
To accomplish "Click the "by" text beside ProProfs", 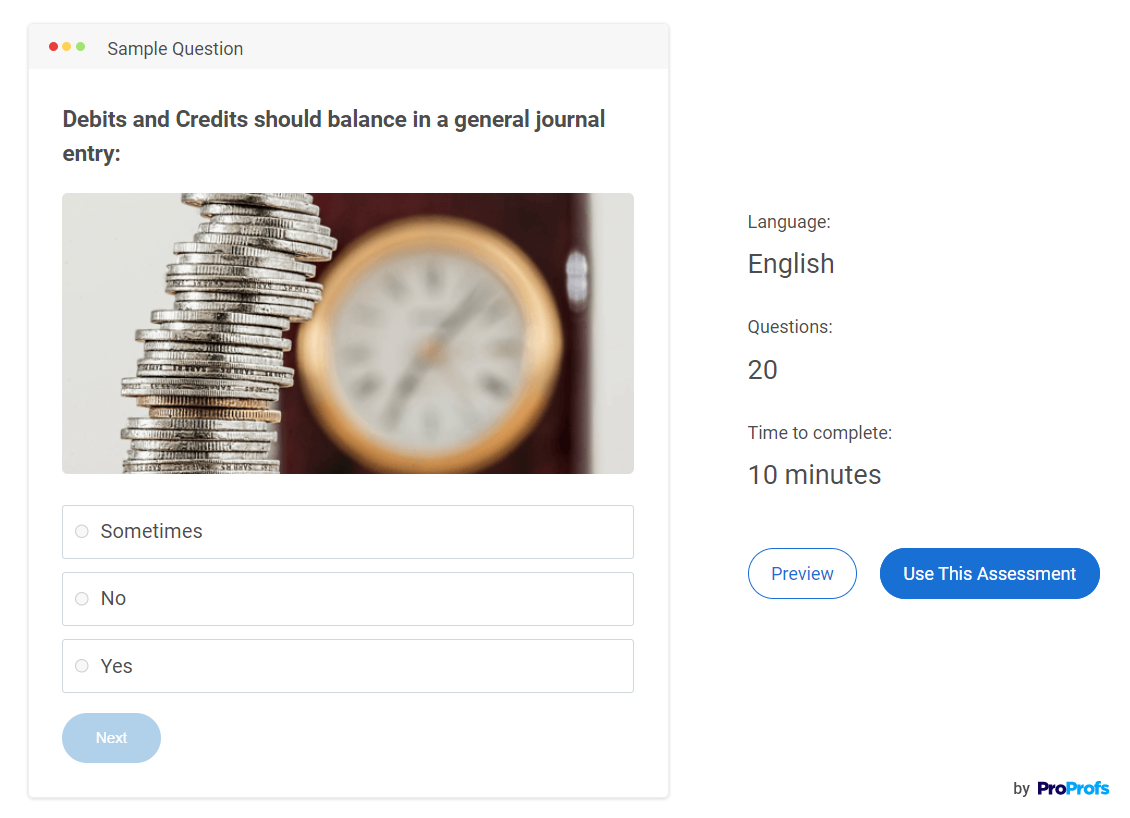I will coord(1021,789).
